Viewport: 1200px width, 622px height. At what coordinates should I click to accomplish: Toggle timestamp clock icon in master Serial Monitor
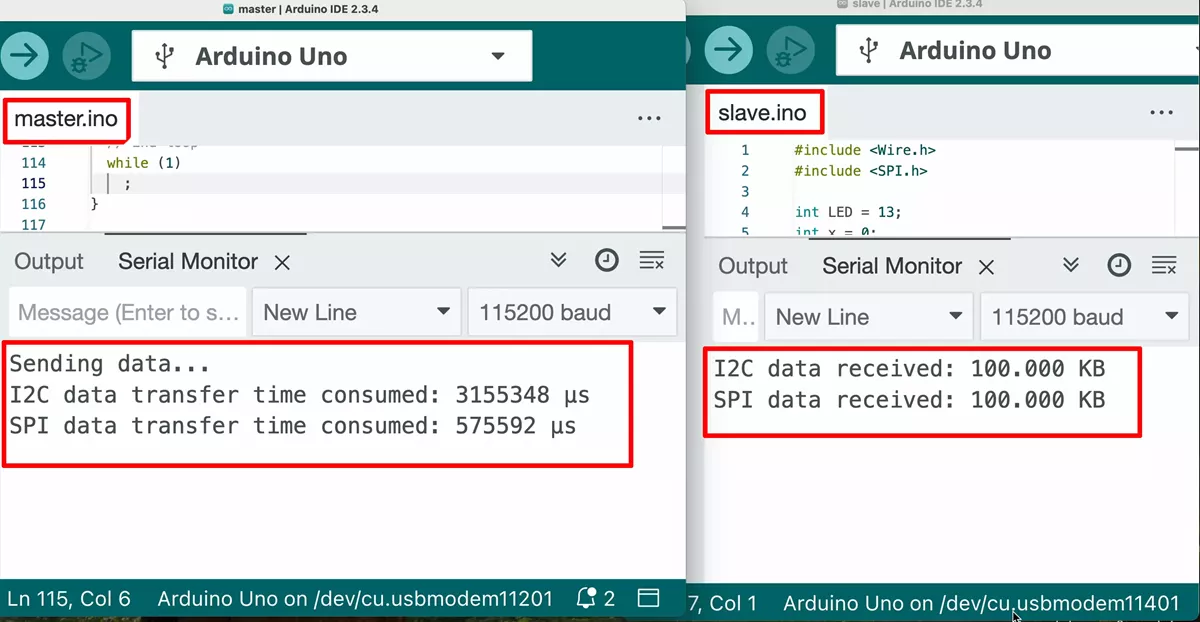(607, 261)
